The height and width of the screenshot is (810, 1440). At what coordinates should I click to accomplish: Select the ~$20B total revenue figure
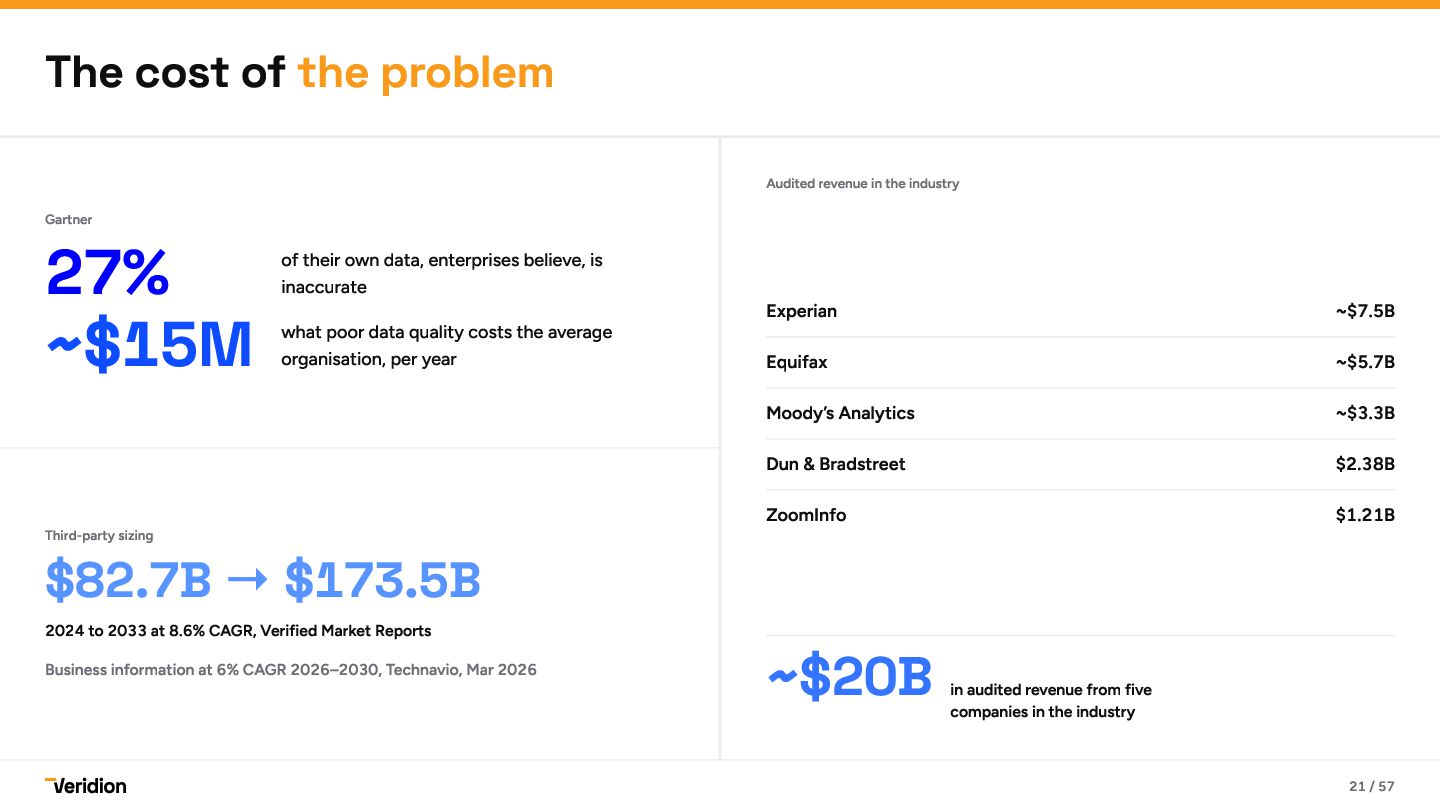(850, 677)
